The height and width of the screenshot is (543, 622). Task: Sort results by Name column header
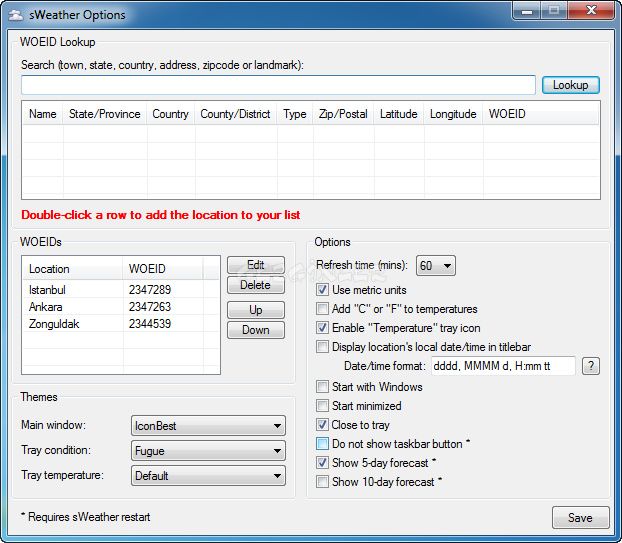tap(42, 114)
